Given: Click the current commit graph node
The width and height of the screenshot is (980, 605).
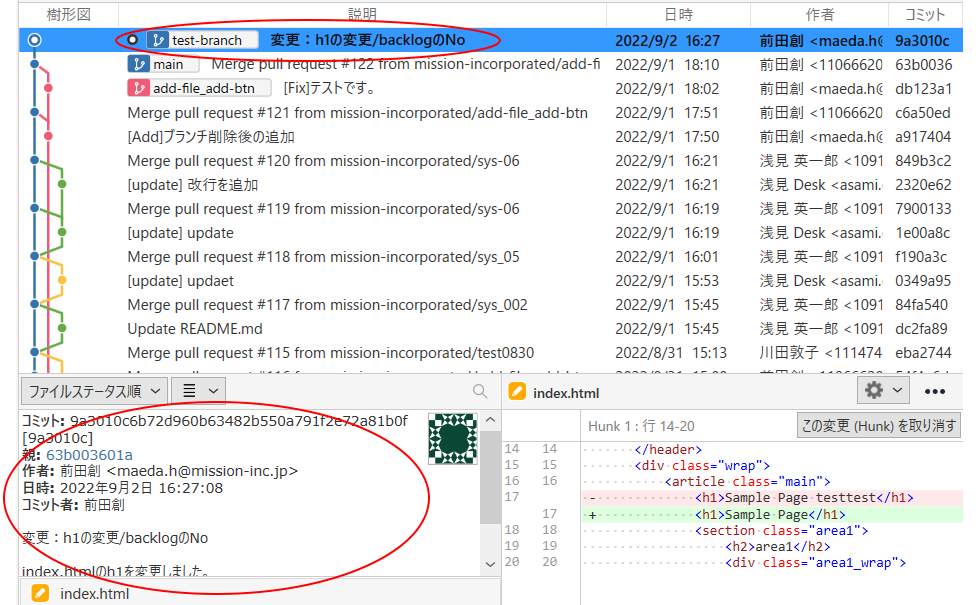Looking at the screenshot, I should coord(35,40).
